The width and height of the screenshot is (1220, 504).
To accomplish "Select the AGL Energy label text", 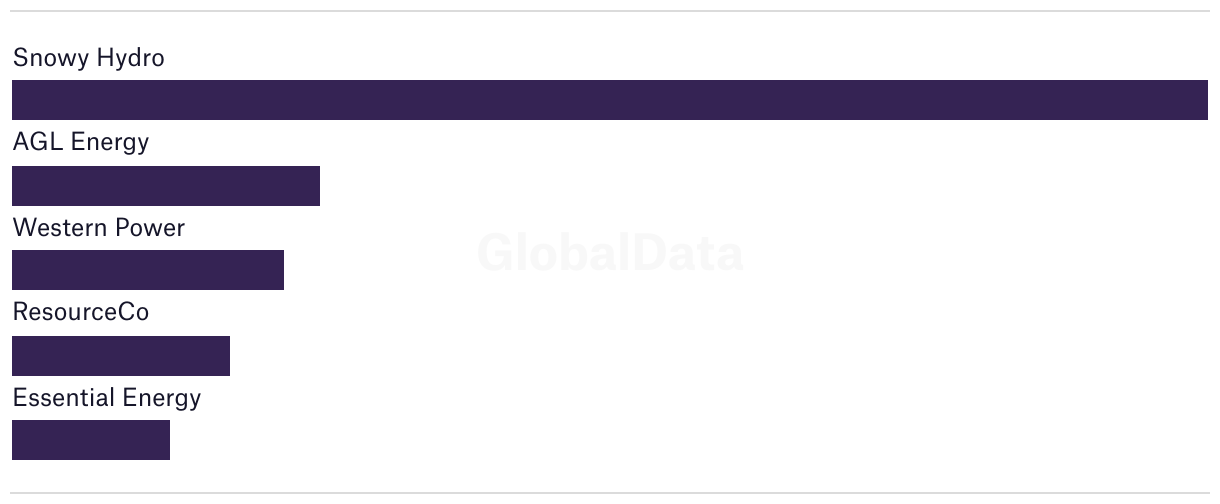I will (81, 142).
